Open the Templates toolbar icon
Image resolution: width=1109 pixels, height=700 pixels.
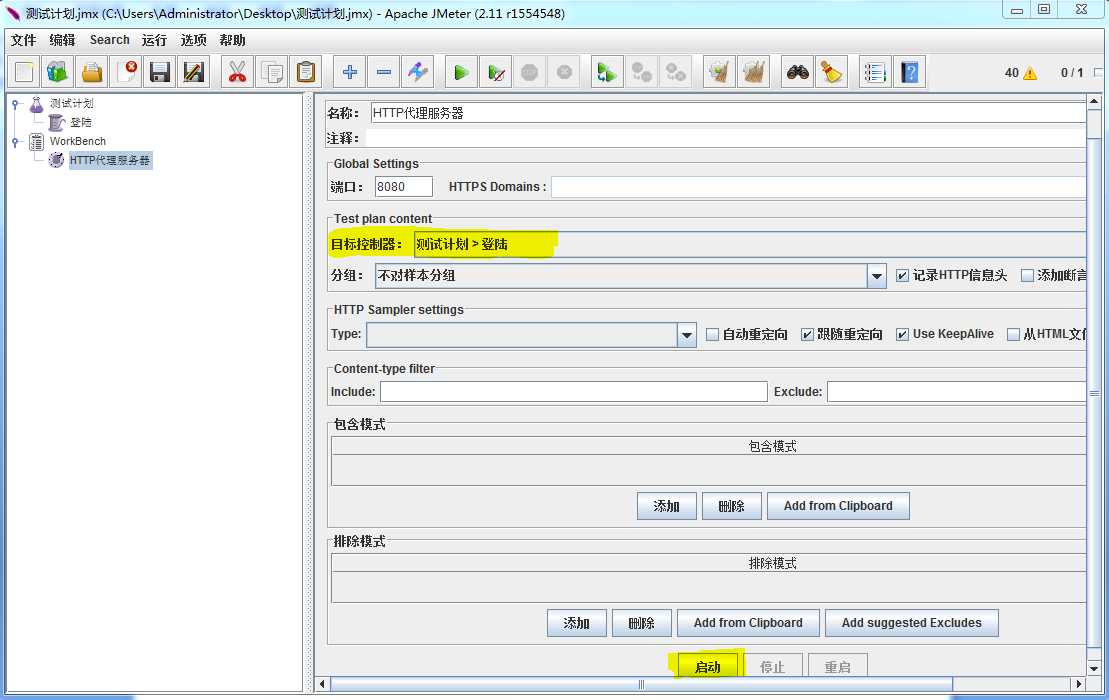click(57, 72)
